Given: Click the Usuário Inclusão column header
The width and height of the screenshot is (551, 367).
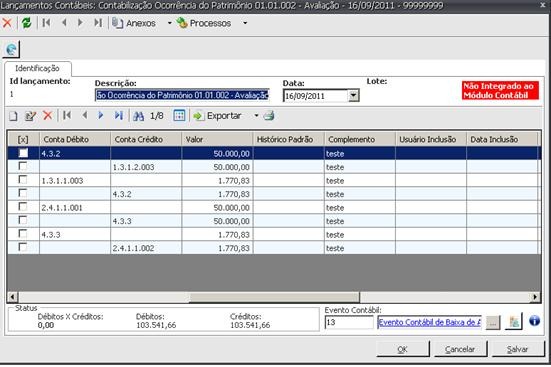Looking at the screenshot, I should 431,140.
